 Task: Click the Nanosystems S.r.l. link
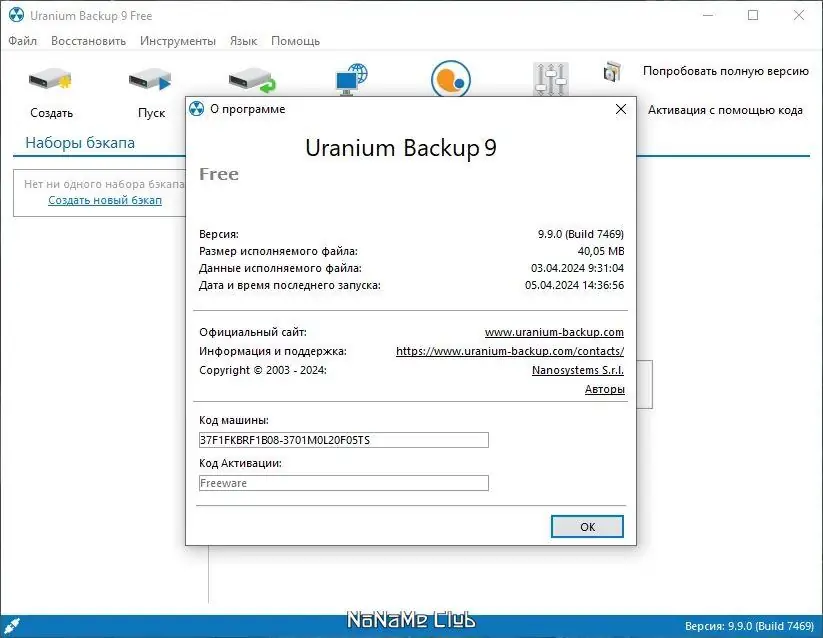click(578, 370)
